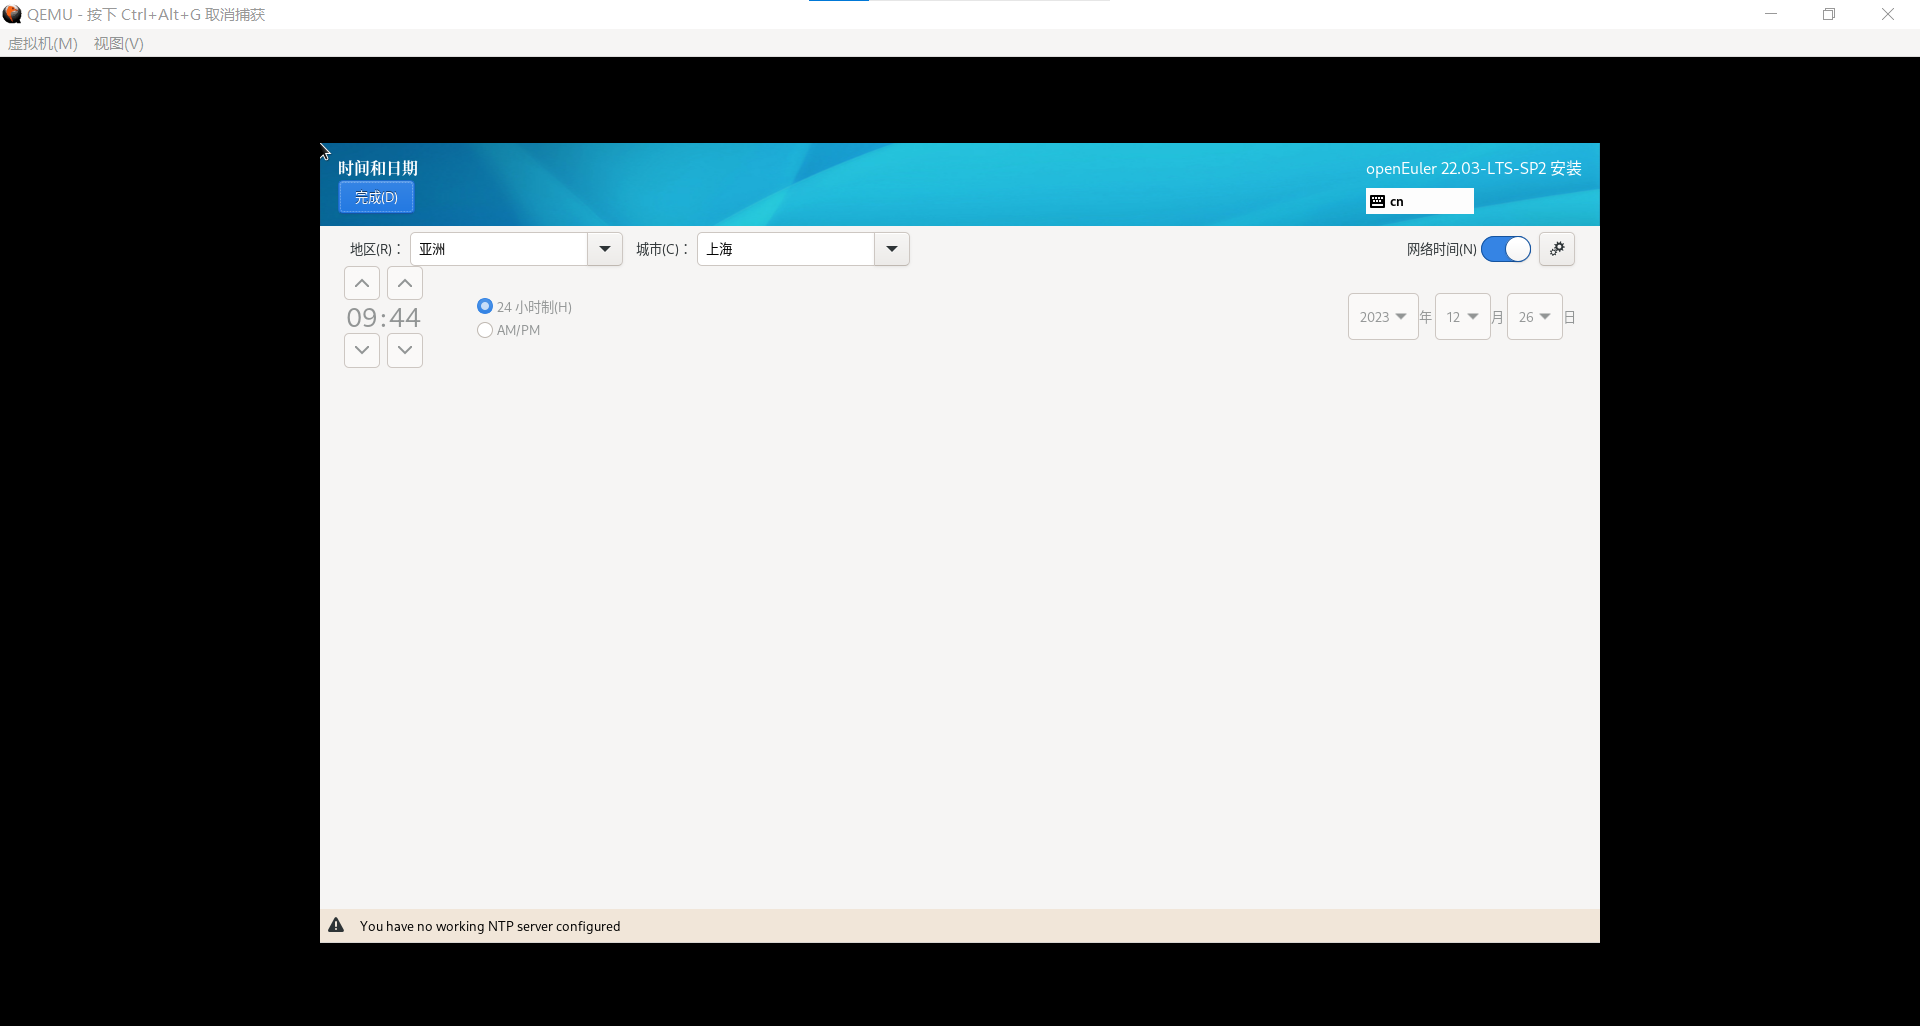Image resolution: width=1920 pixels, height=1026 pixels.
Task: Close the QEMU window
Action: click(1888, 14)
